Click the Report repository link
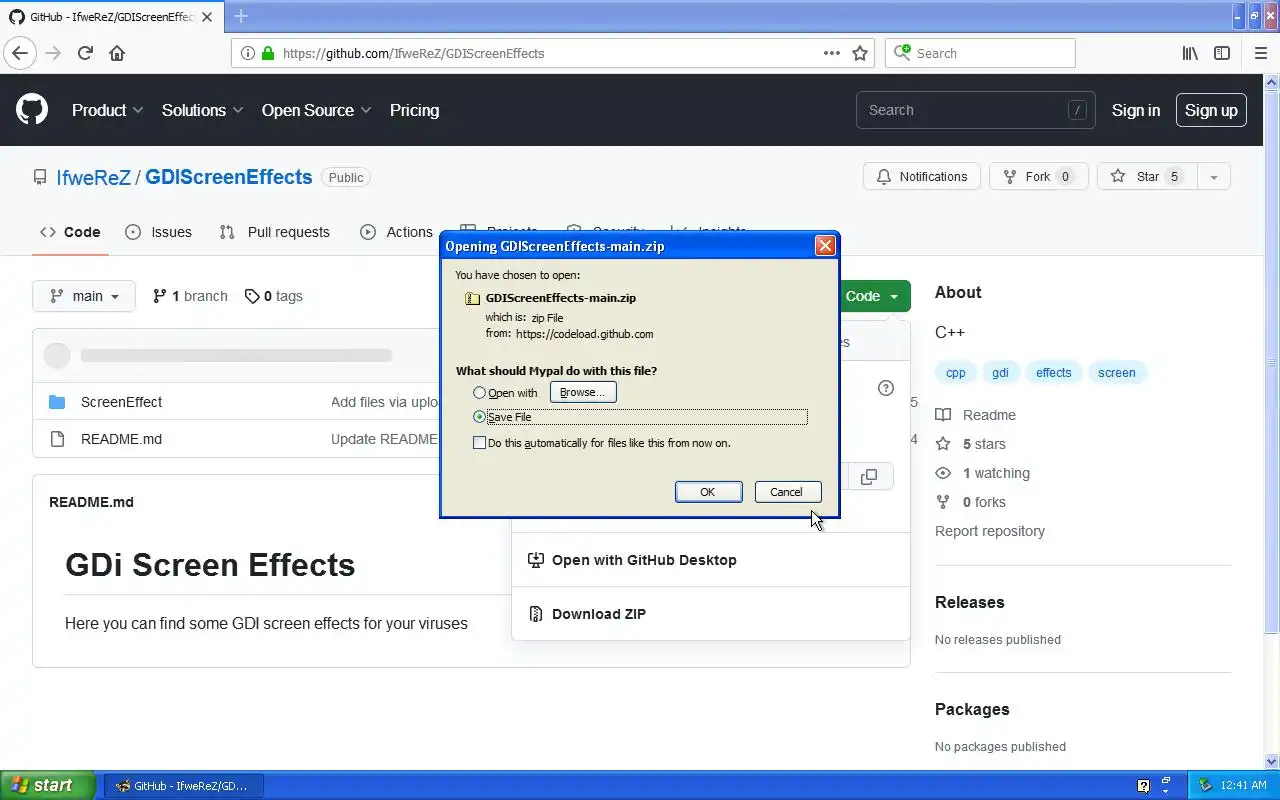 click(990, 531)
